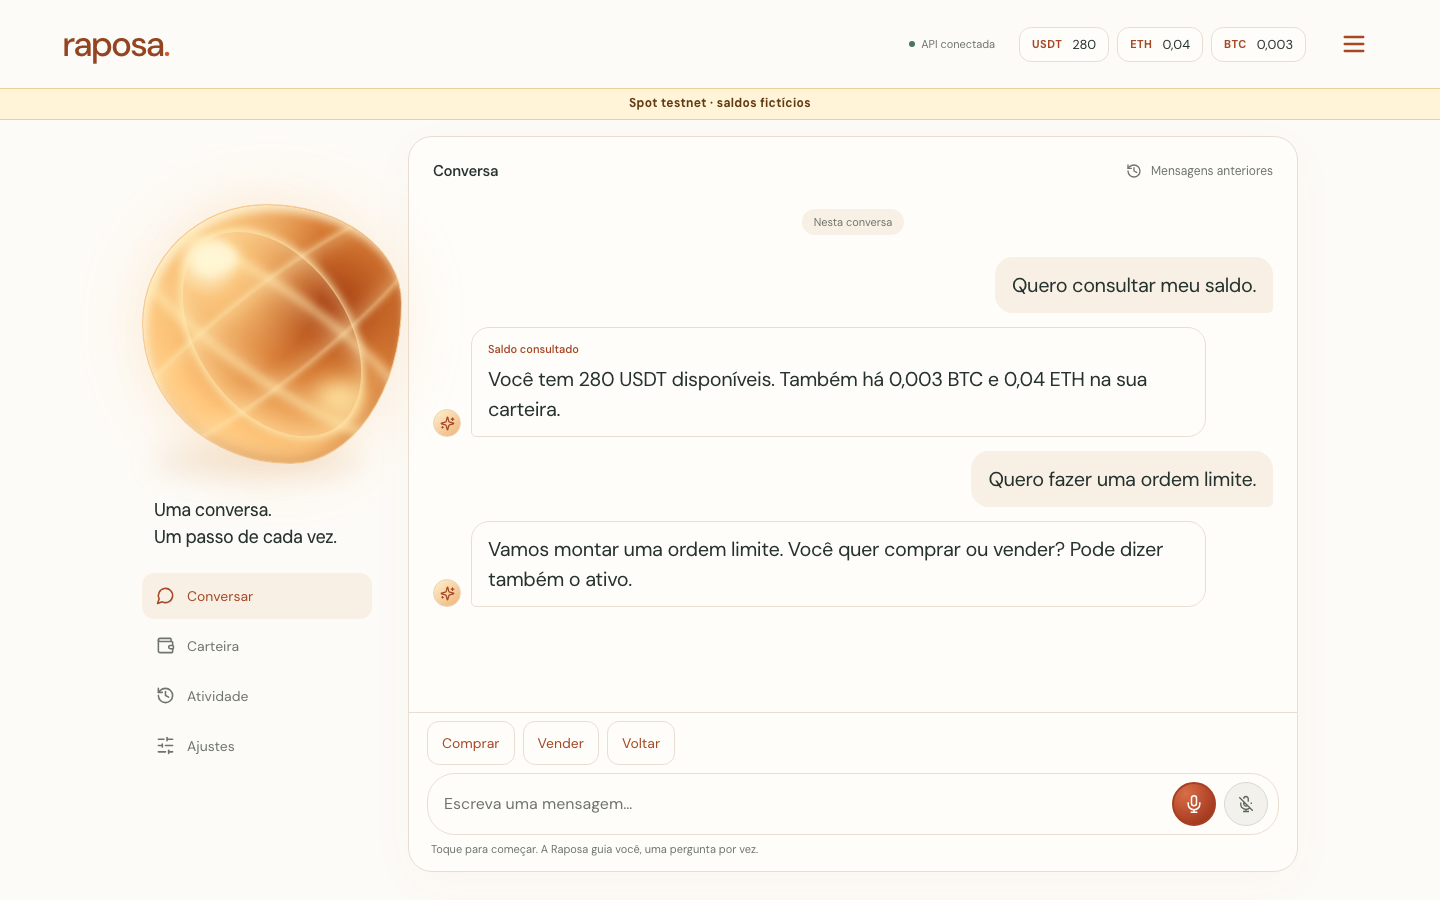
Task: Choose the Comprar quick reply
Action: (x=471, y=743)
